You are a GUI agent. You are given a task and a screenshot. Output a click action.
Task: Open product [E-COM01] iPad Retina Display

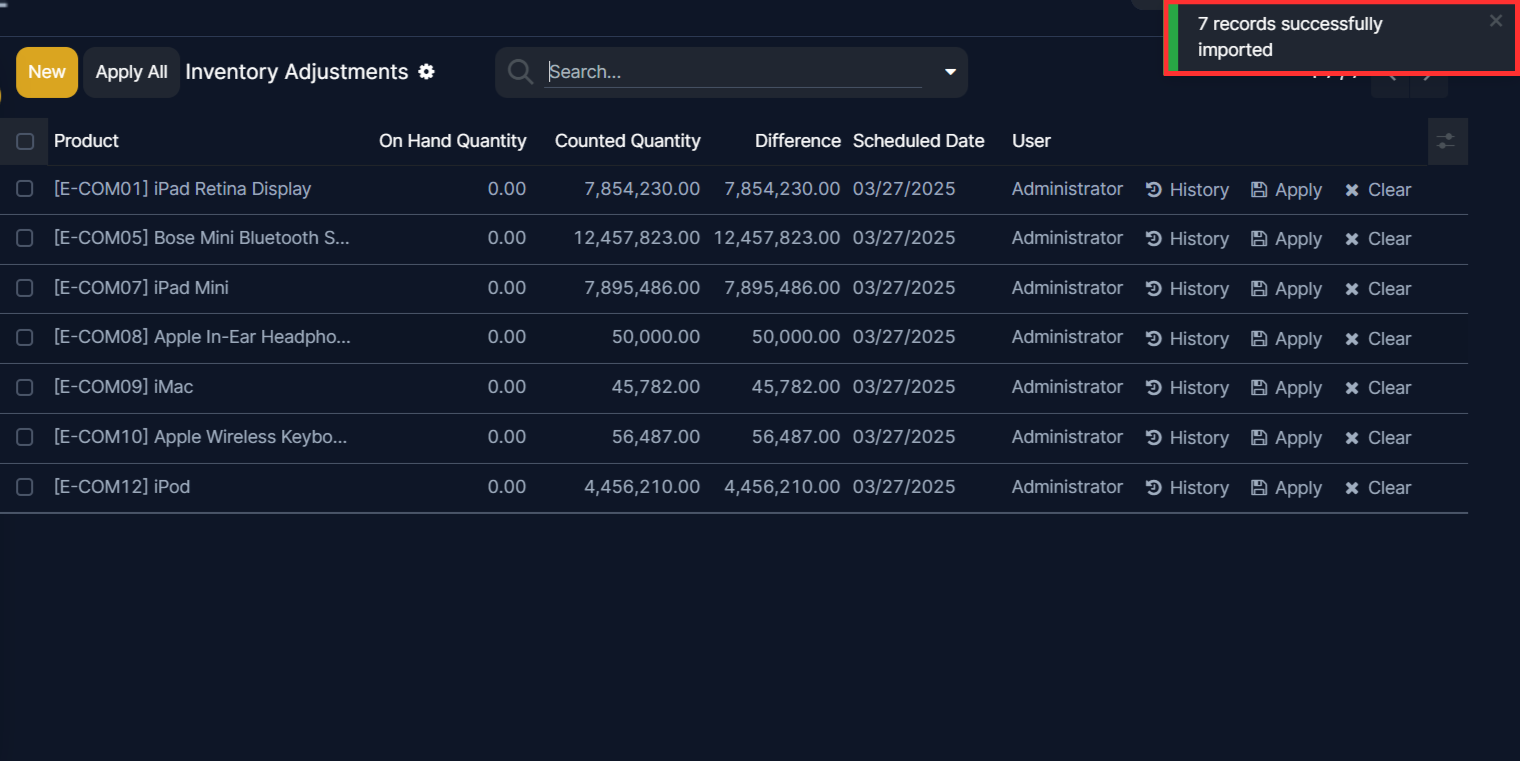182,189
